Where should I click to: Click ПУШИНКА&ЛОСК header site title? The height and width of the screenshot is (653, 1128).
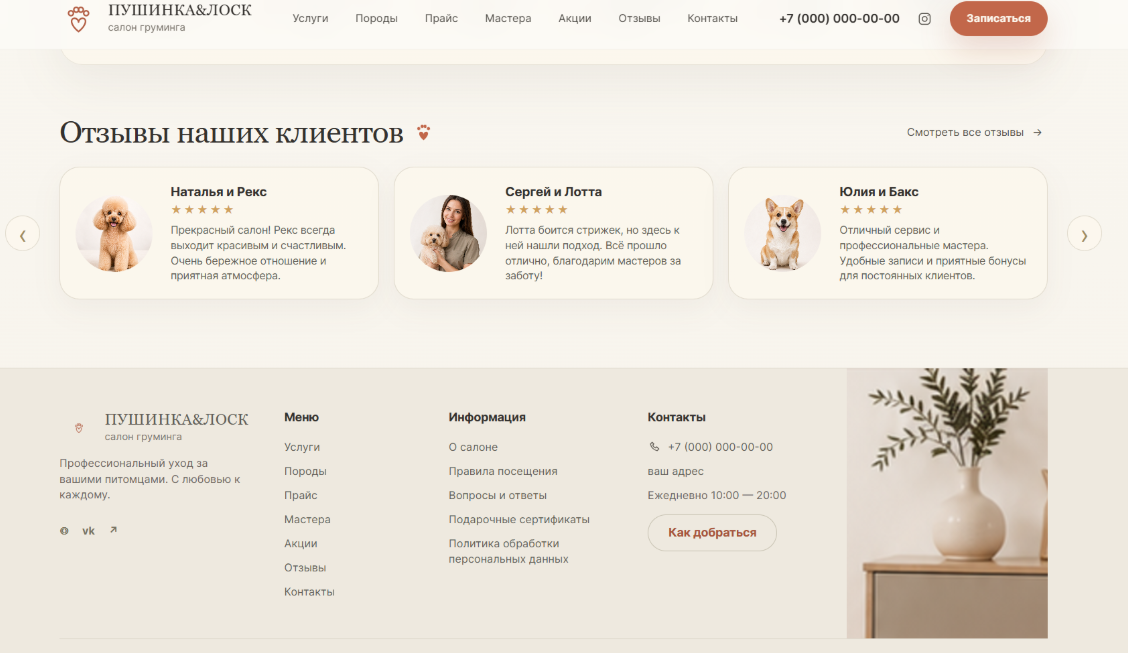pos(180,10)
